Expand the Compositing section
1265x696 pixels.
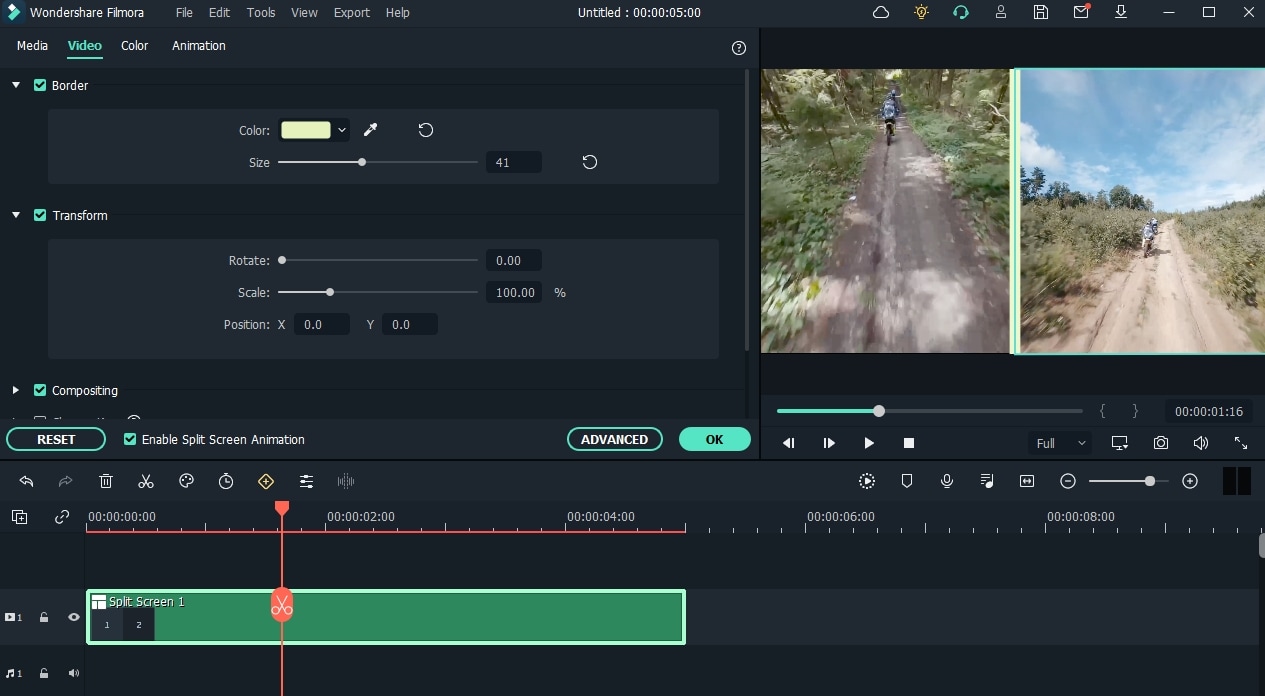pos(16,390)
